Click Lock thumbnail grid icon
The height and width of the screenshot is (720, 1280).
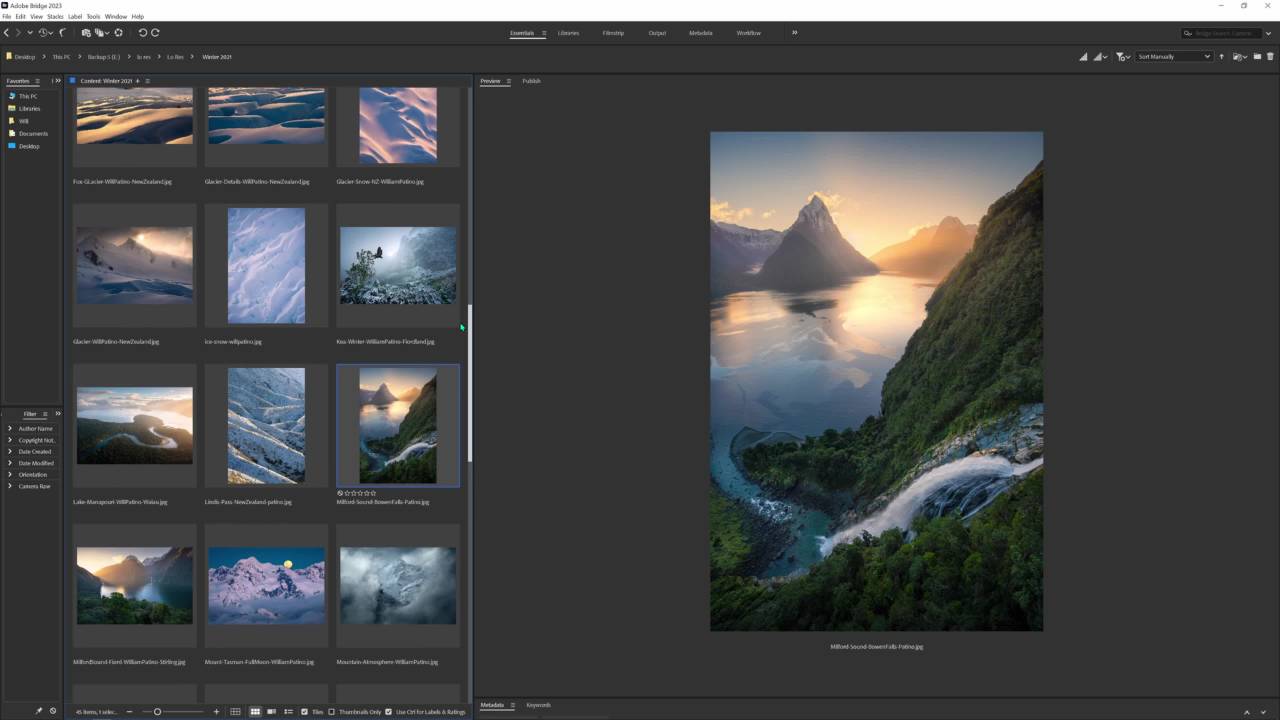click(235, 712)
